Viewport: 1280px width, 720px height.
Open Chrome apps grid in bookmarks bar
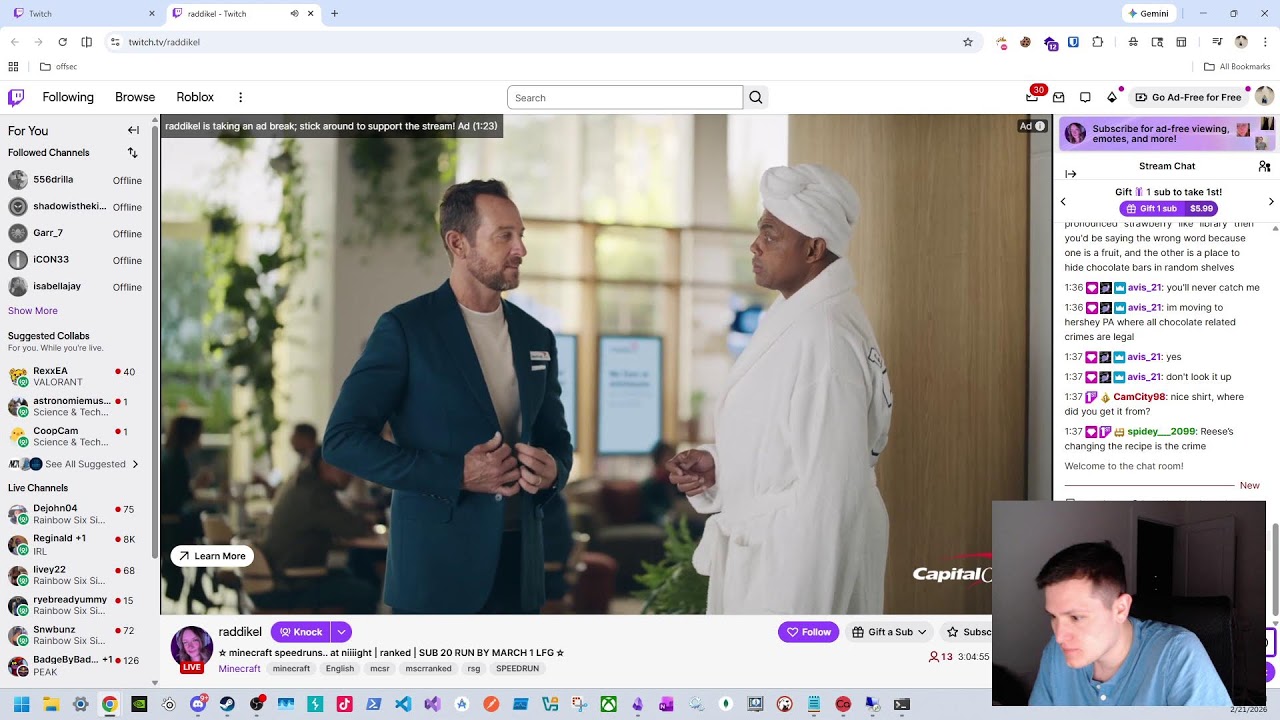coord(13,67)
